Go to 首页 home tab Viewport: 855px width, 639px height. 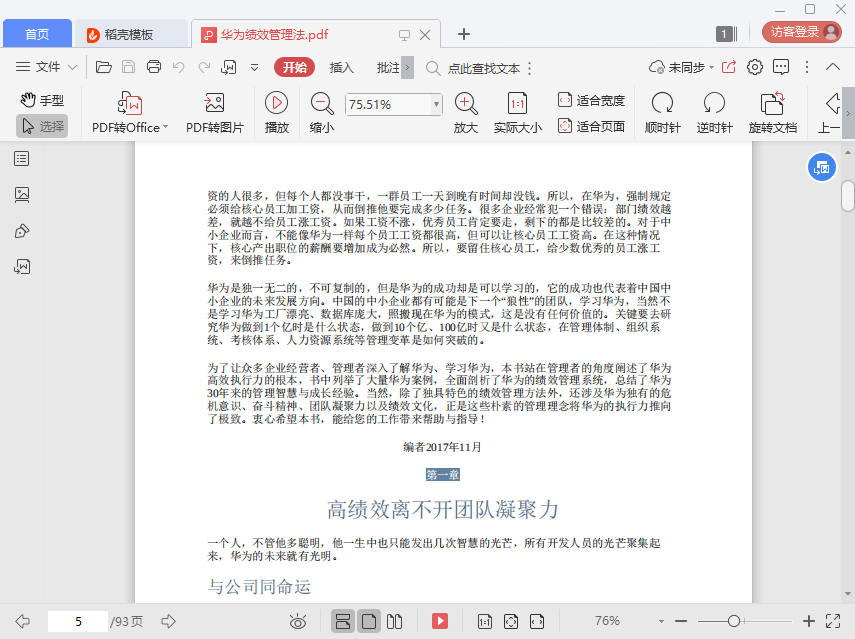pos(37,34)
